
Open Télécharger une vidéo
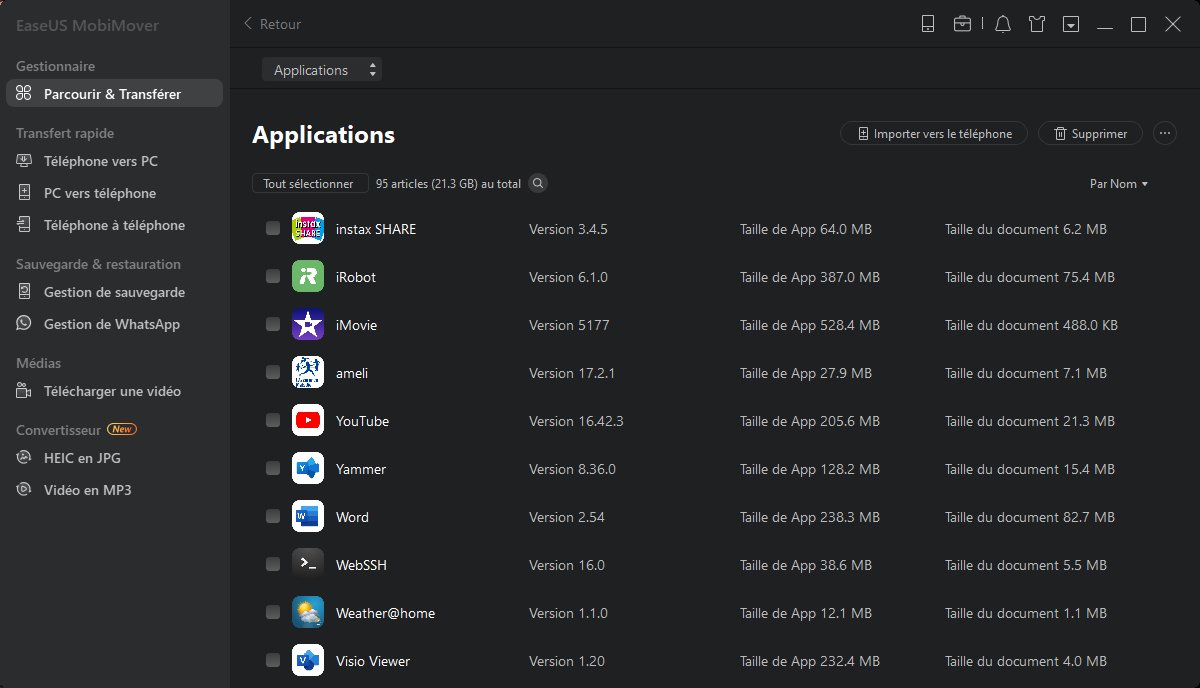[114, 391]
